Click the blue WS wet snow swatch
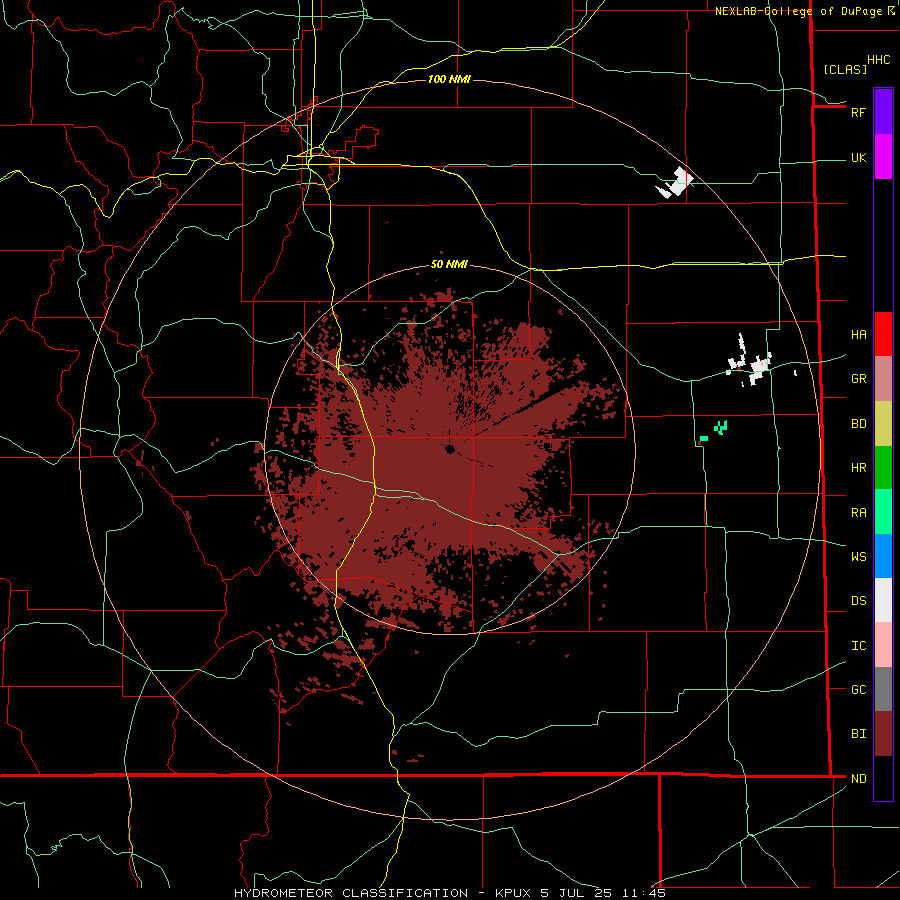Image resolution: width=900 pixels, height=900 pixels. pos(883,556)
